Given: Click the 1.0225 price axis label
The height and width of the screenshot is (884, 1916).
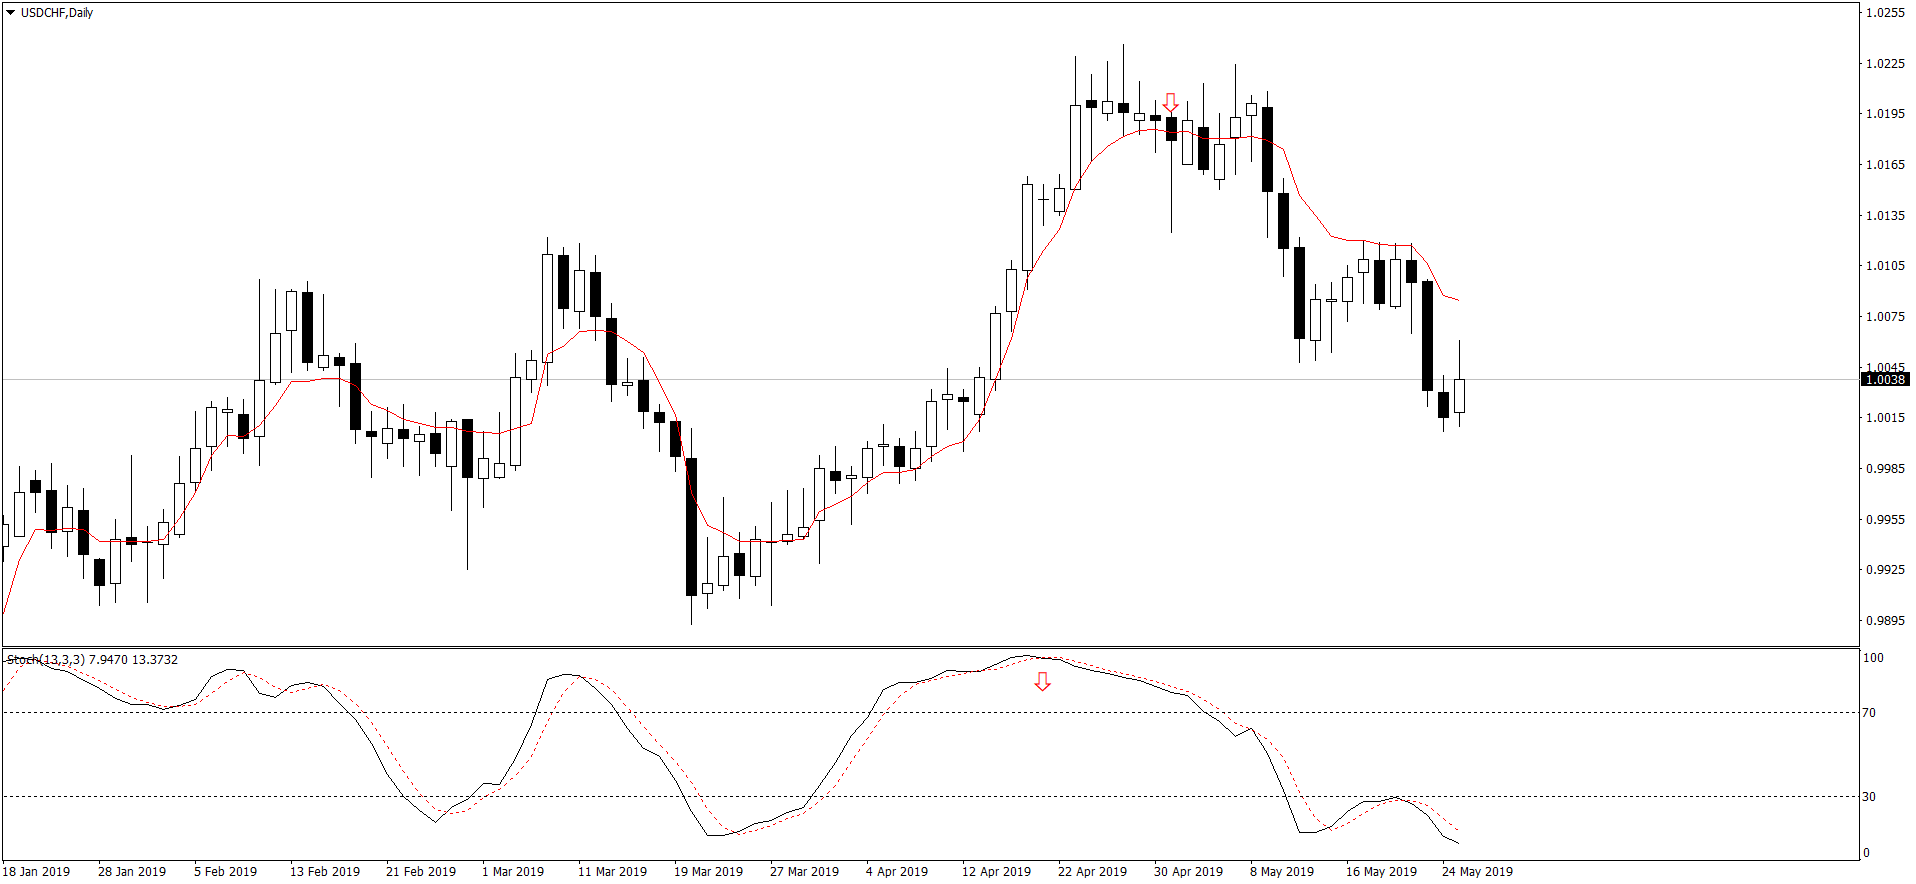Looking at the screenshot, I should [1885, 64].
